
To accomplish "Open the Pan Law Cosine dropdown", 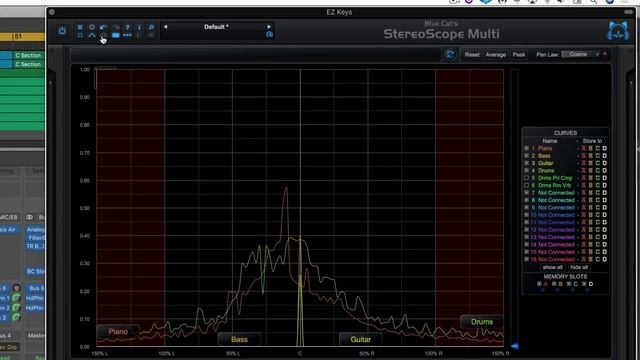I will click(580, 54).
